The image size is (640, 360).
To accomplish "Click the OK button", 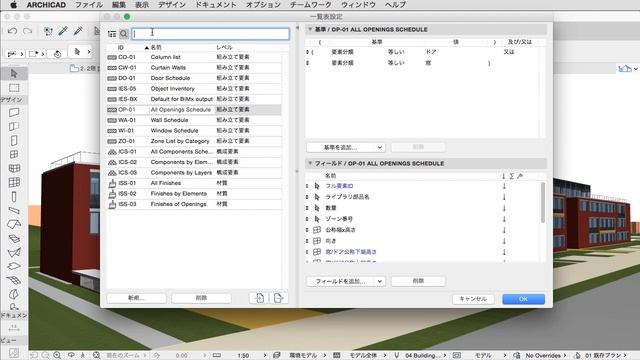I will (x=524, y=299).
